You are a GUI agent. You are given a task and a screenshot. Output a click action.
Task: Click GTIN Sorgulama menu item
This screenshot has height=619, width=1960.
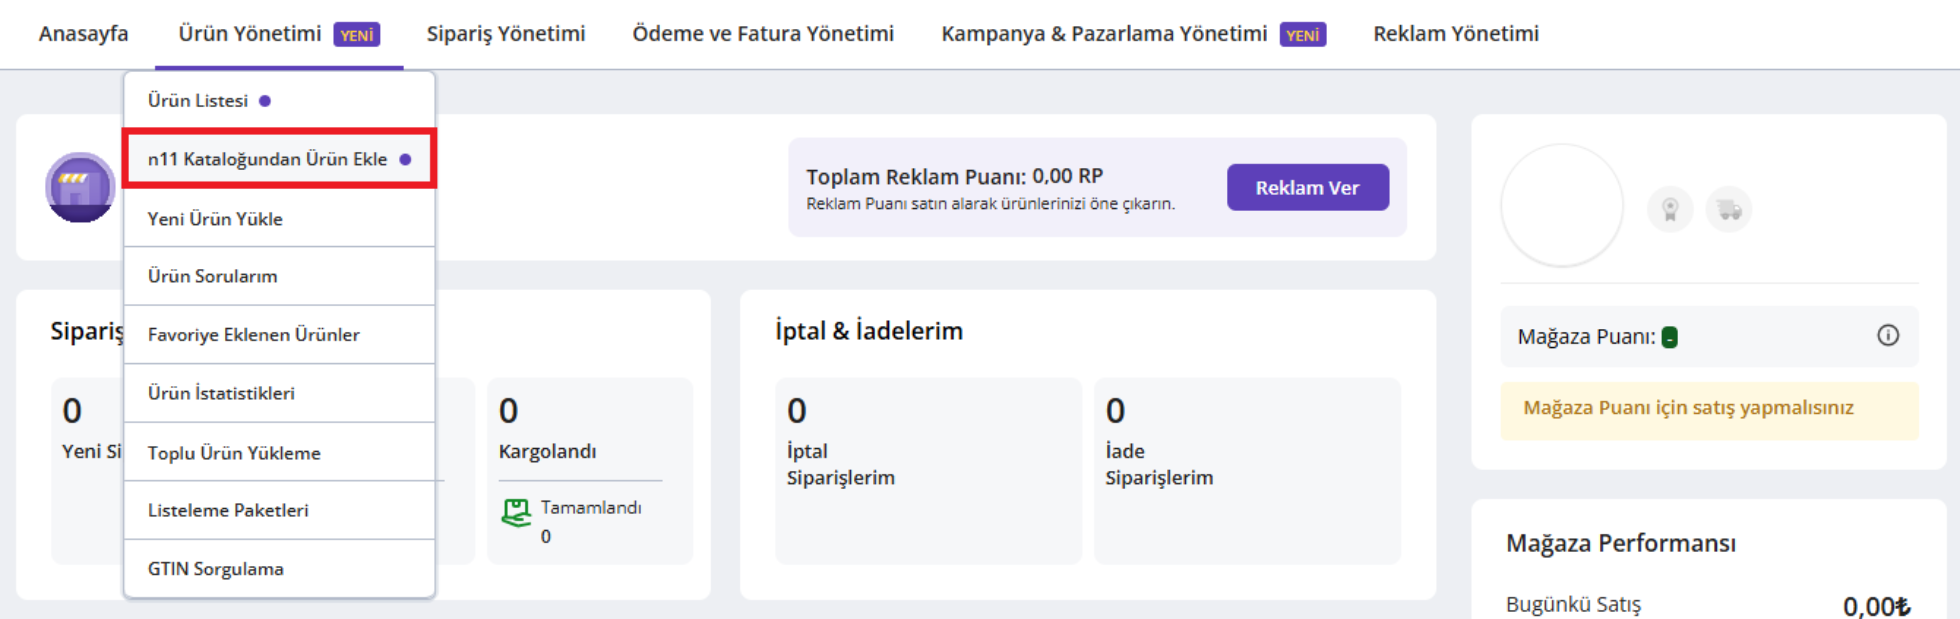pos(216,569)
